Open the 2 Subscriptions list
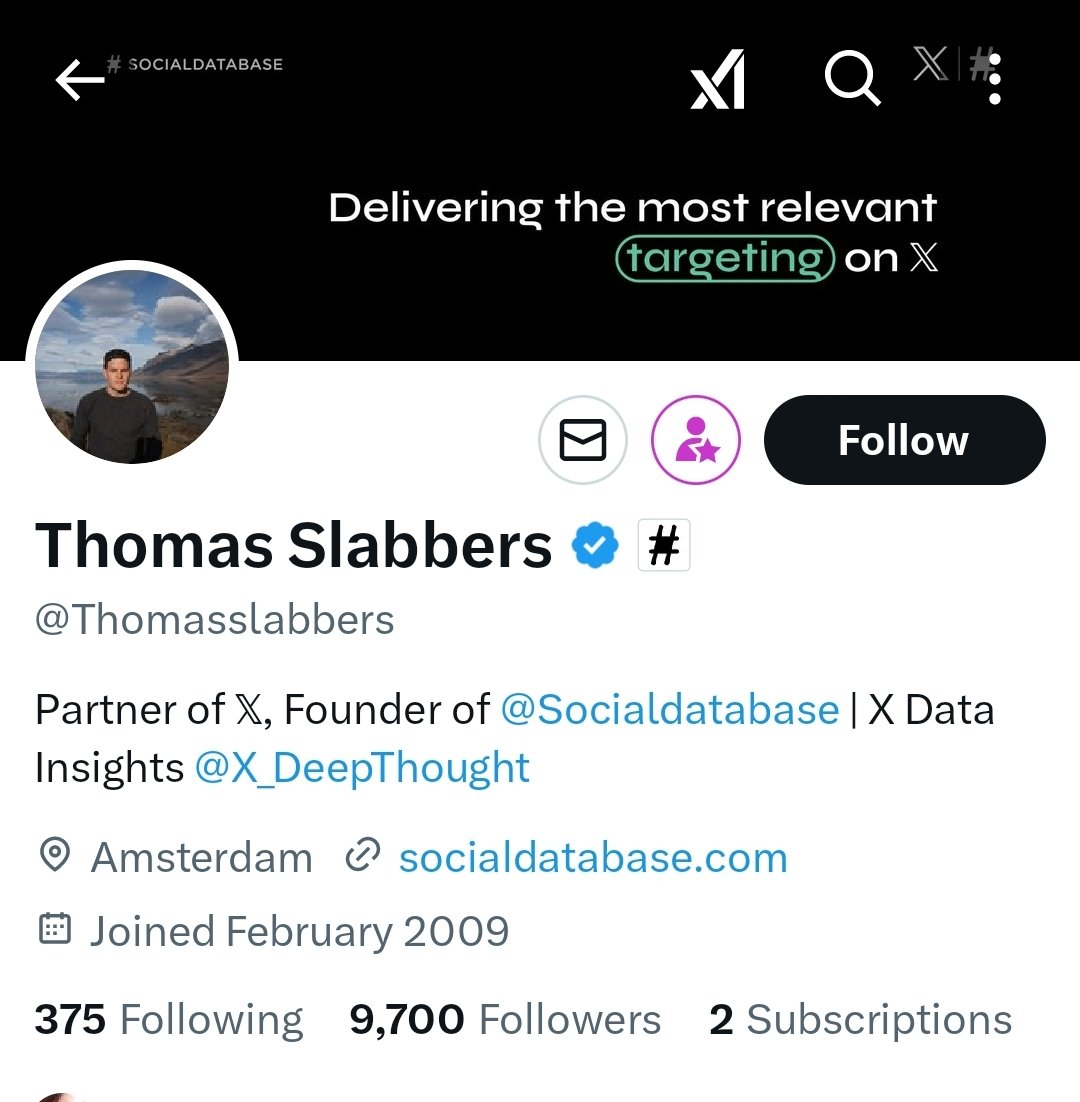1080x1102 pixels. pyautogui.click(x=860, y=1020)
